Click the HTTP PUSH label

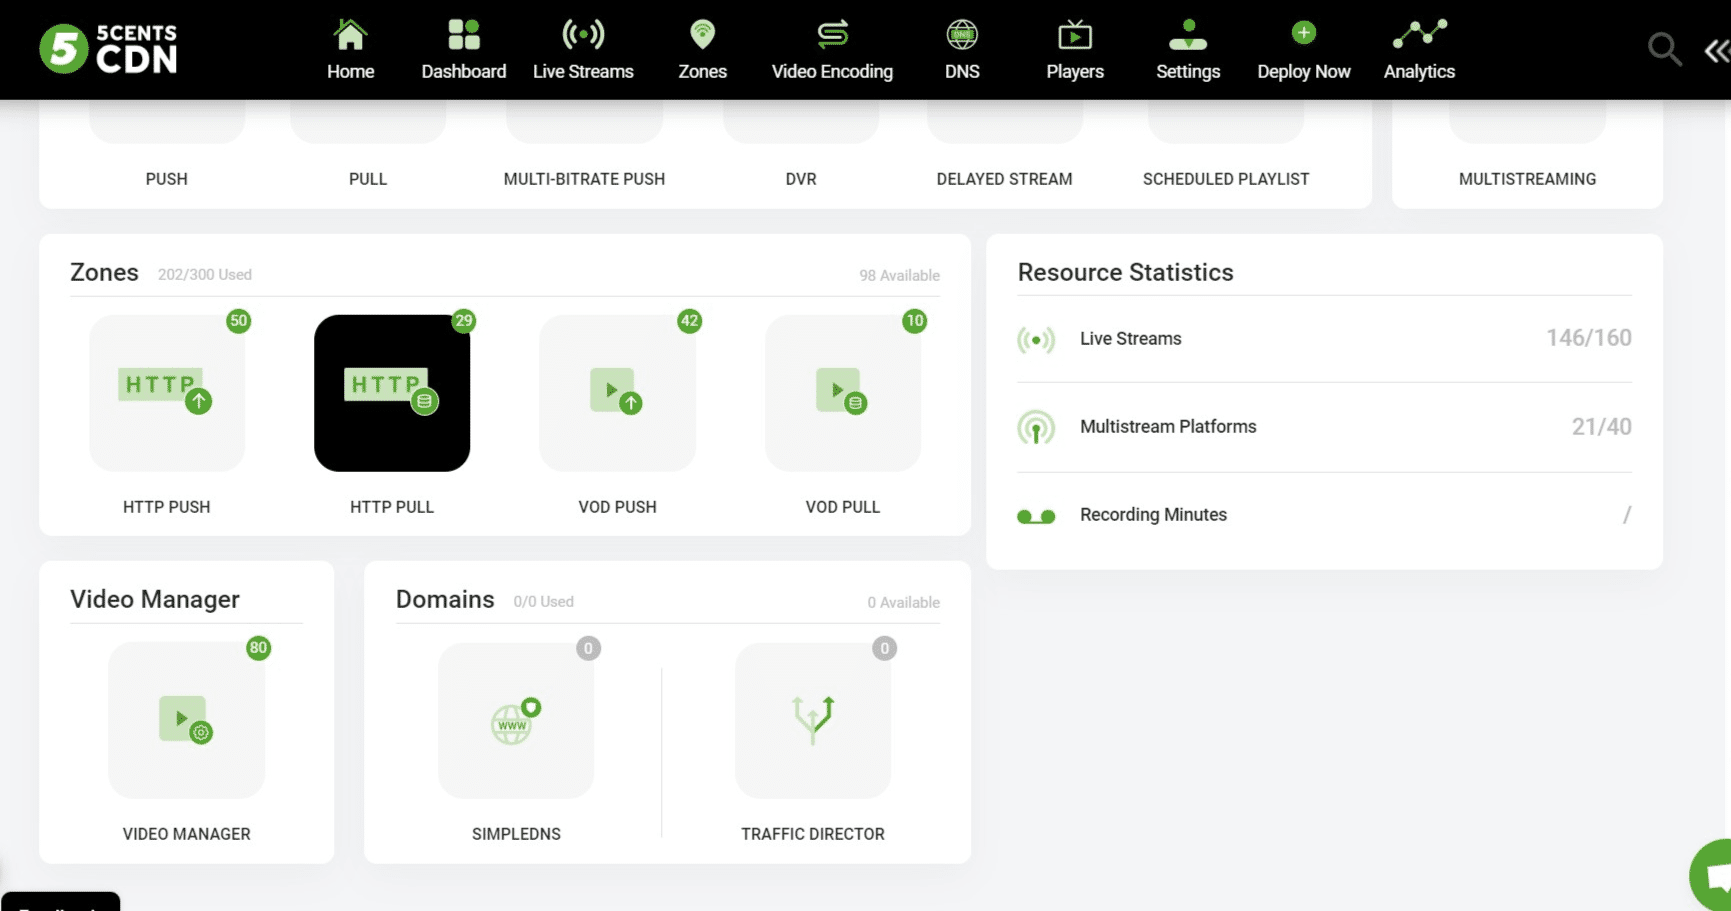click(x=167, y=507)
